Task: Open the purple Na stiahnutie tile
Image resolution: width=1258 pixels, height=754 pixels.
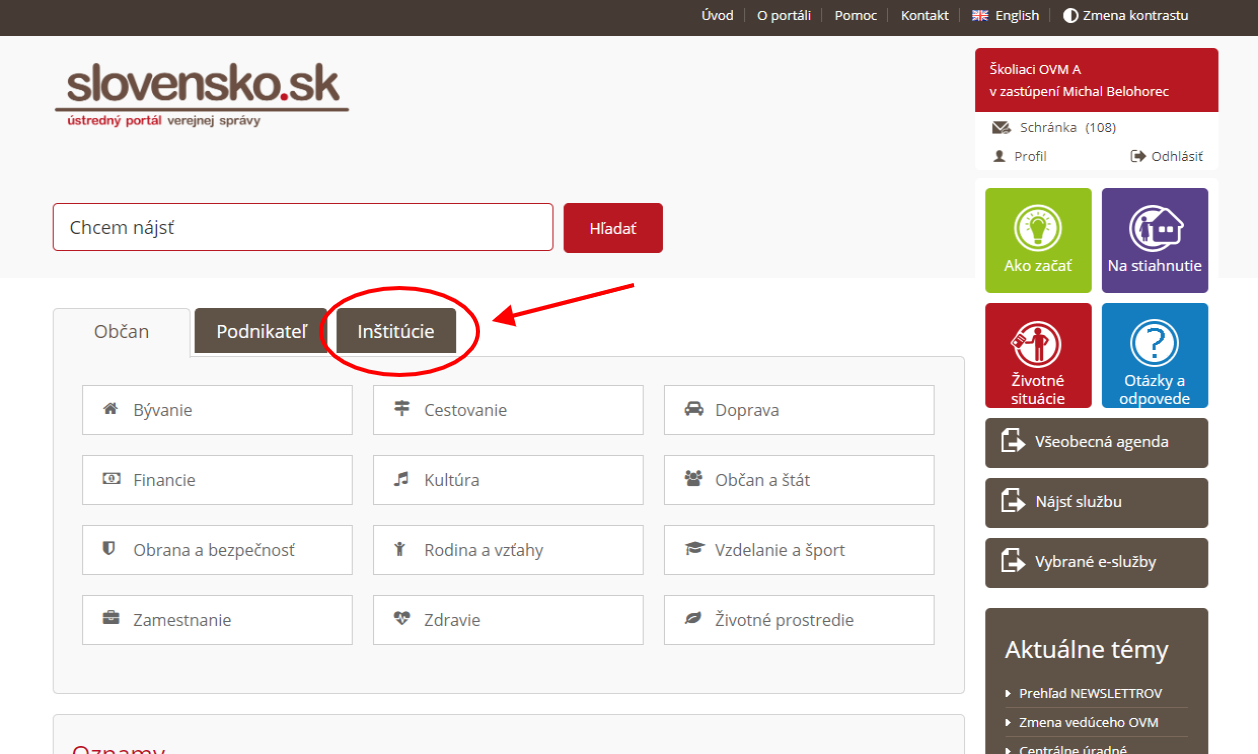Action: tap(1155, 240)
